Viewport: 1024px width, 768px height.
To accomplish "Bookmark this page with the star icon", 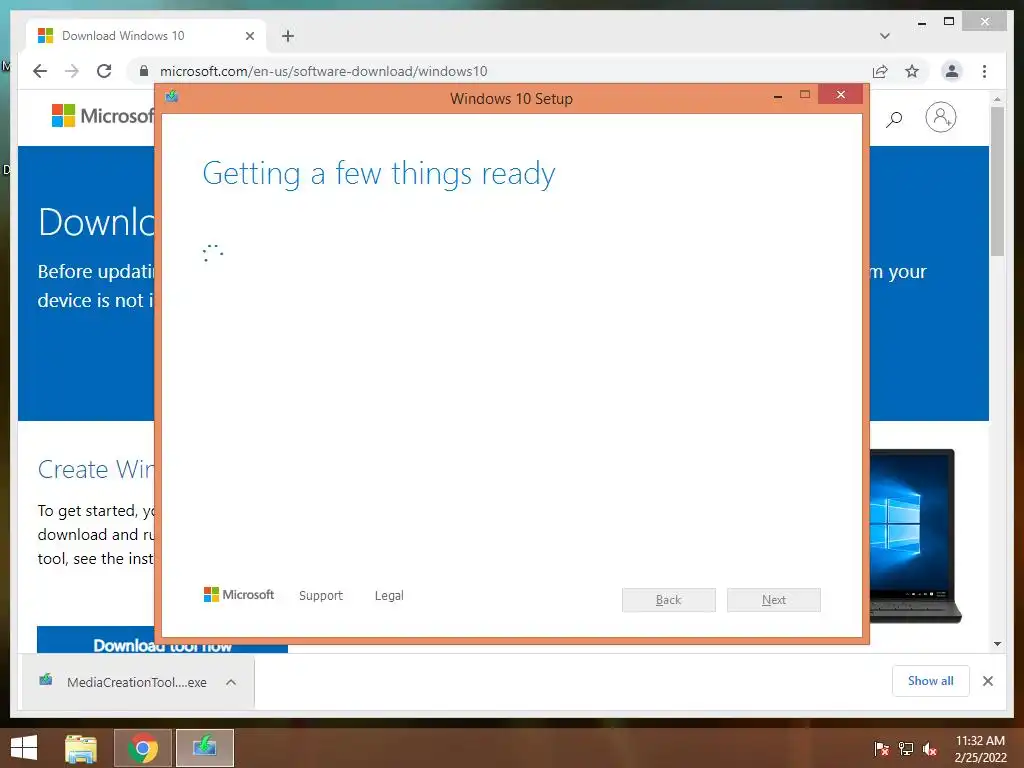I will pos(912,71).
